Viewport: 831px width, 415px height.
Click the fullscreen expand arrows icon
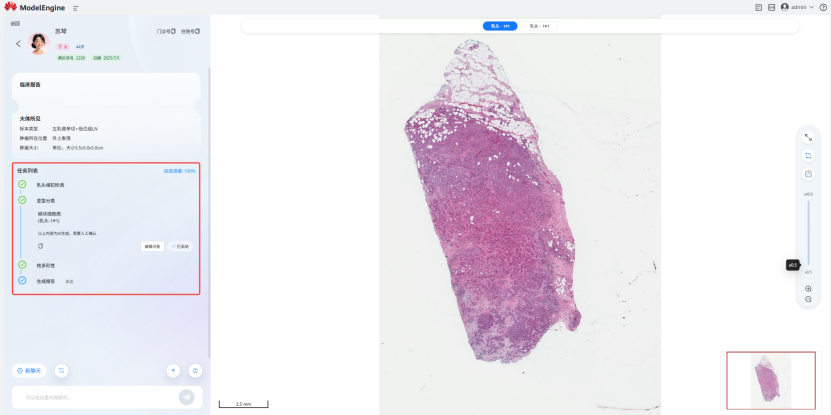[x=808, y=137]
